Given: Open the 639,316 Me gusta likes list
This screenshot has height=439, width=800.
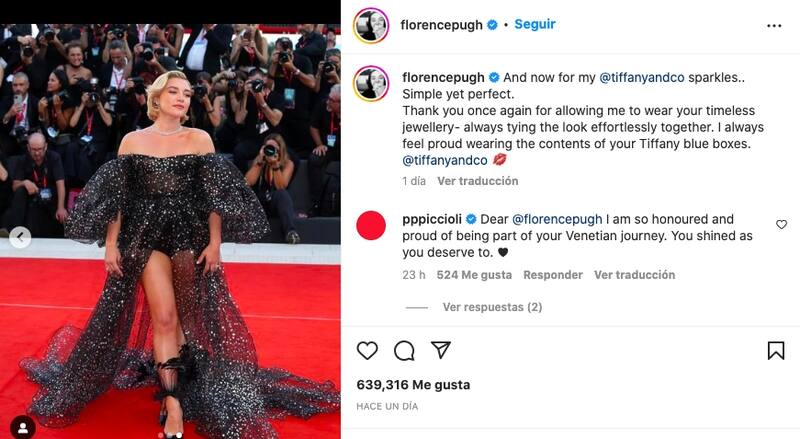Looking at the screenshot, I should pyautogui.click(x=413, y=385).
